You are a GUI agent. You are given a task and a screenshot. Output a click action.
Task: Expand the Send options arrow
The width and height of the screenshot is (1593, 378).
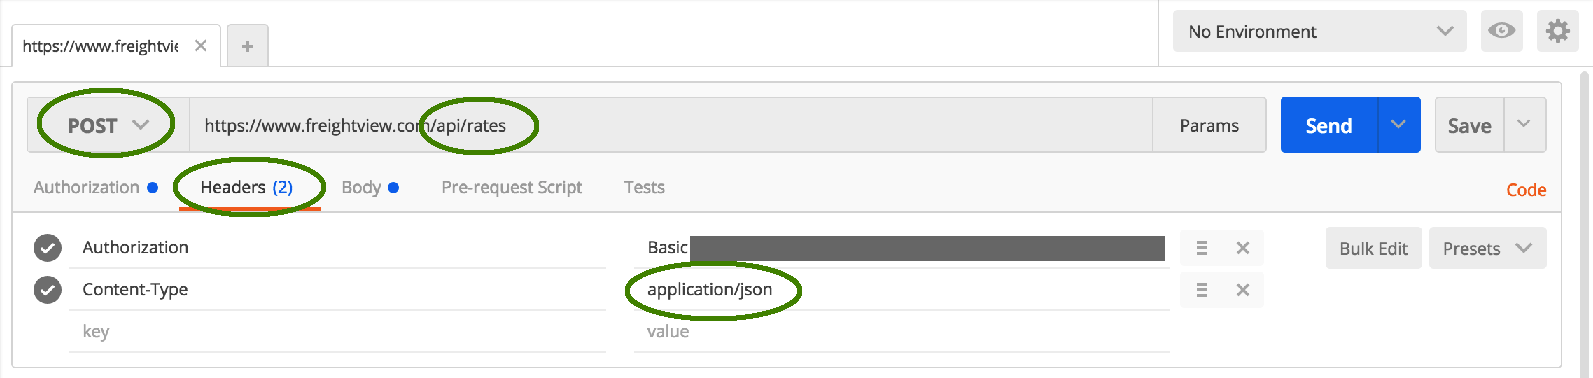pyautogui.click(x=1399, y=125)
